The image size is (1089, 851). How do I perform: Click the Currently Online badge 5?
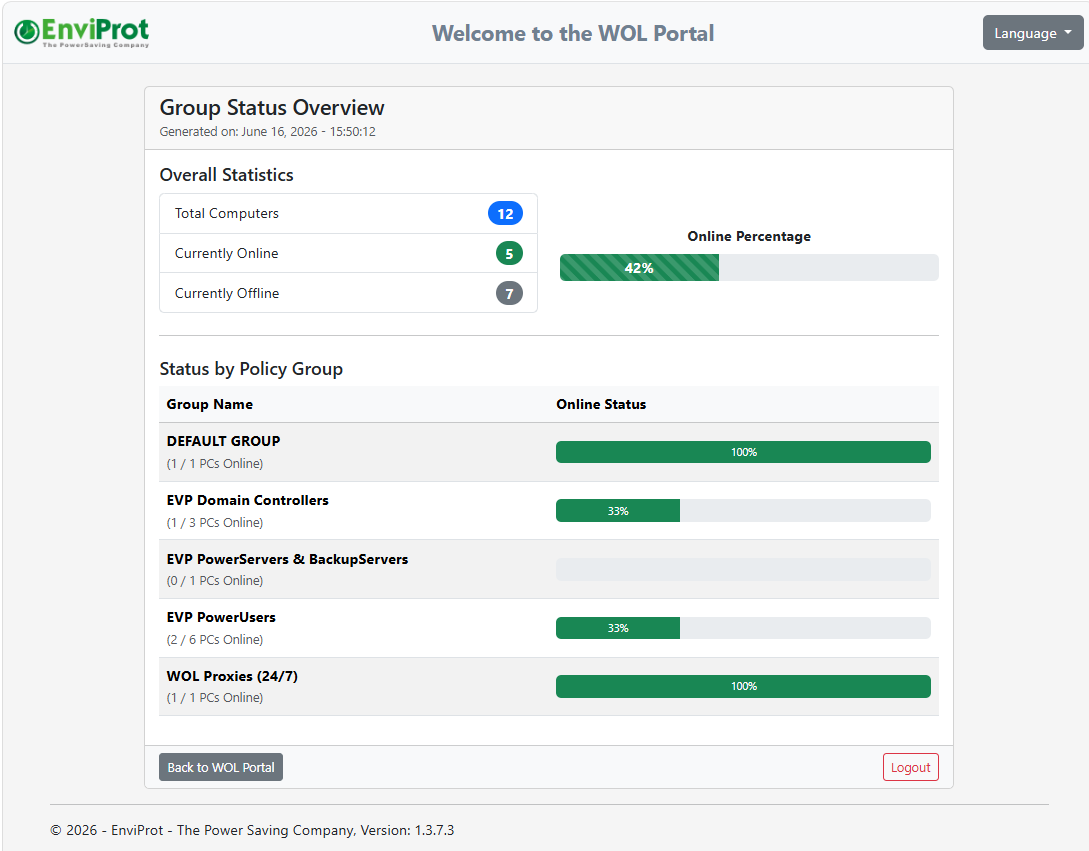[x=509, y=254]
